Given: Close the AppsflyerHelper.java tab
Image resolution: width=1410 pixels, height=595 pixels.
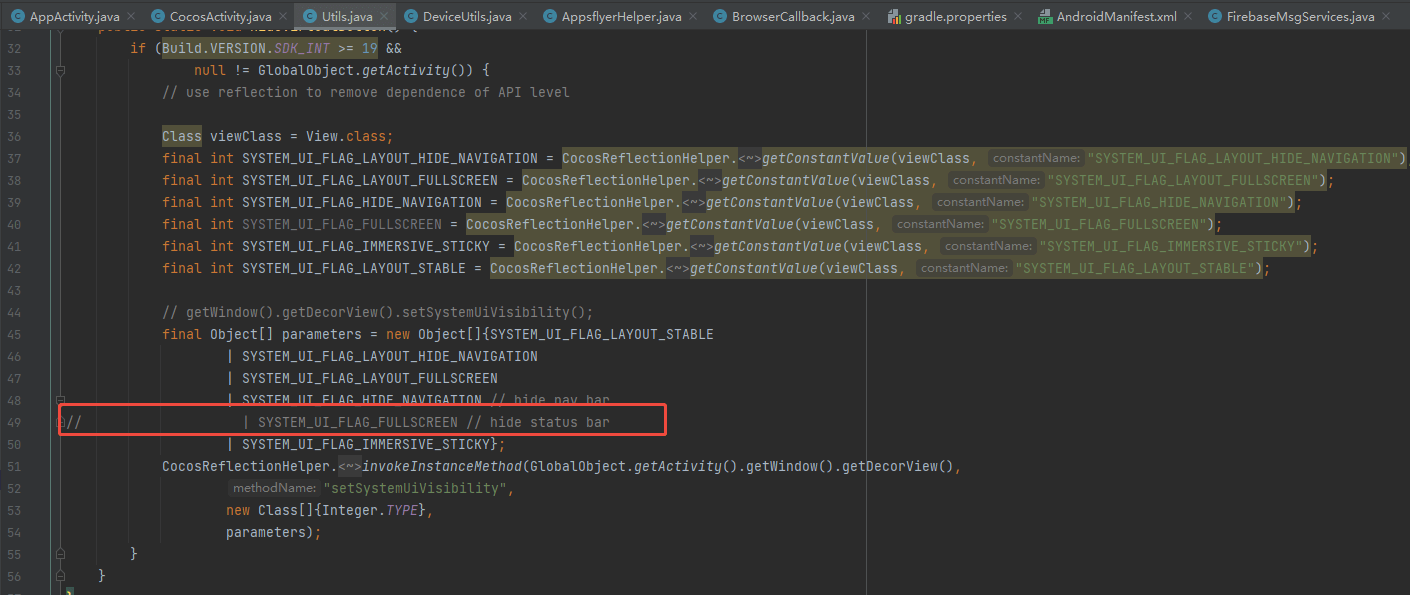Looking at the screenshot, I should (694, 17).
